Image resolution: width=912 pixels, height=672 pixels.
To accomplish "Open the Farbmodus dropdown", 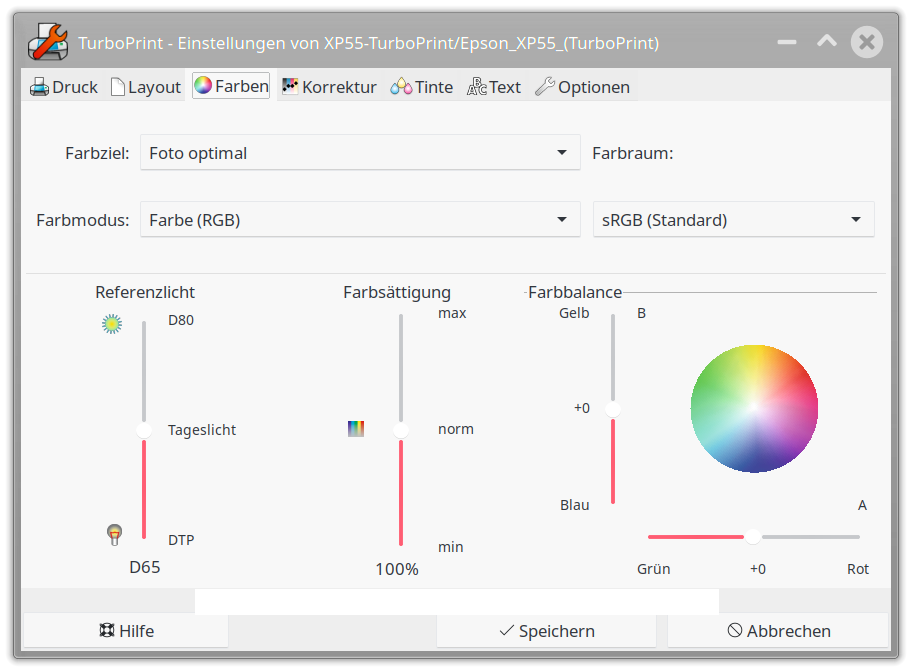I will (x=360, y=220).
